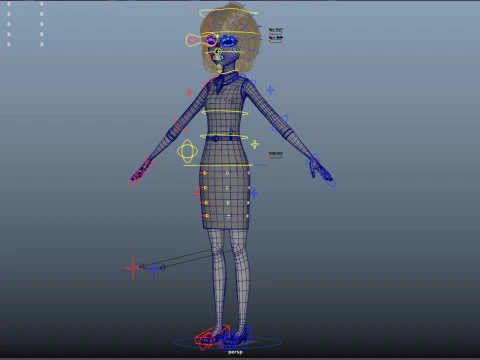The width and height of the screenshot is (480, 360).
Task: Select the yellow waist ring control at the belt
Action: click(x=224, y=136)
